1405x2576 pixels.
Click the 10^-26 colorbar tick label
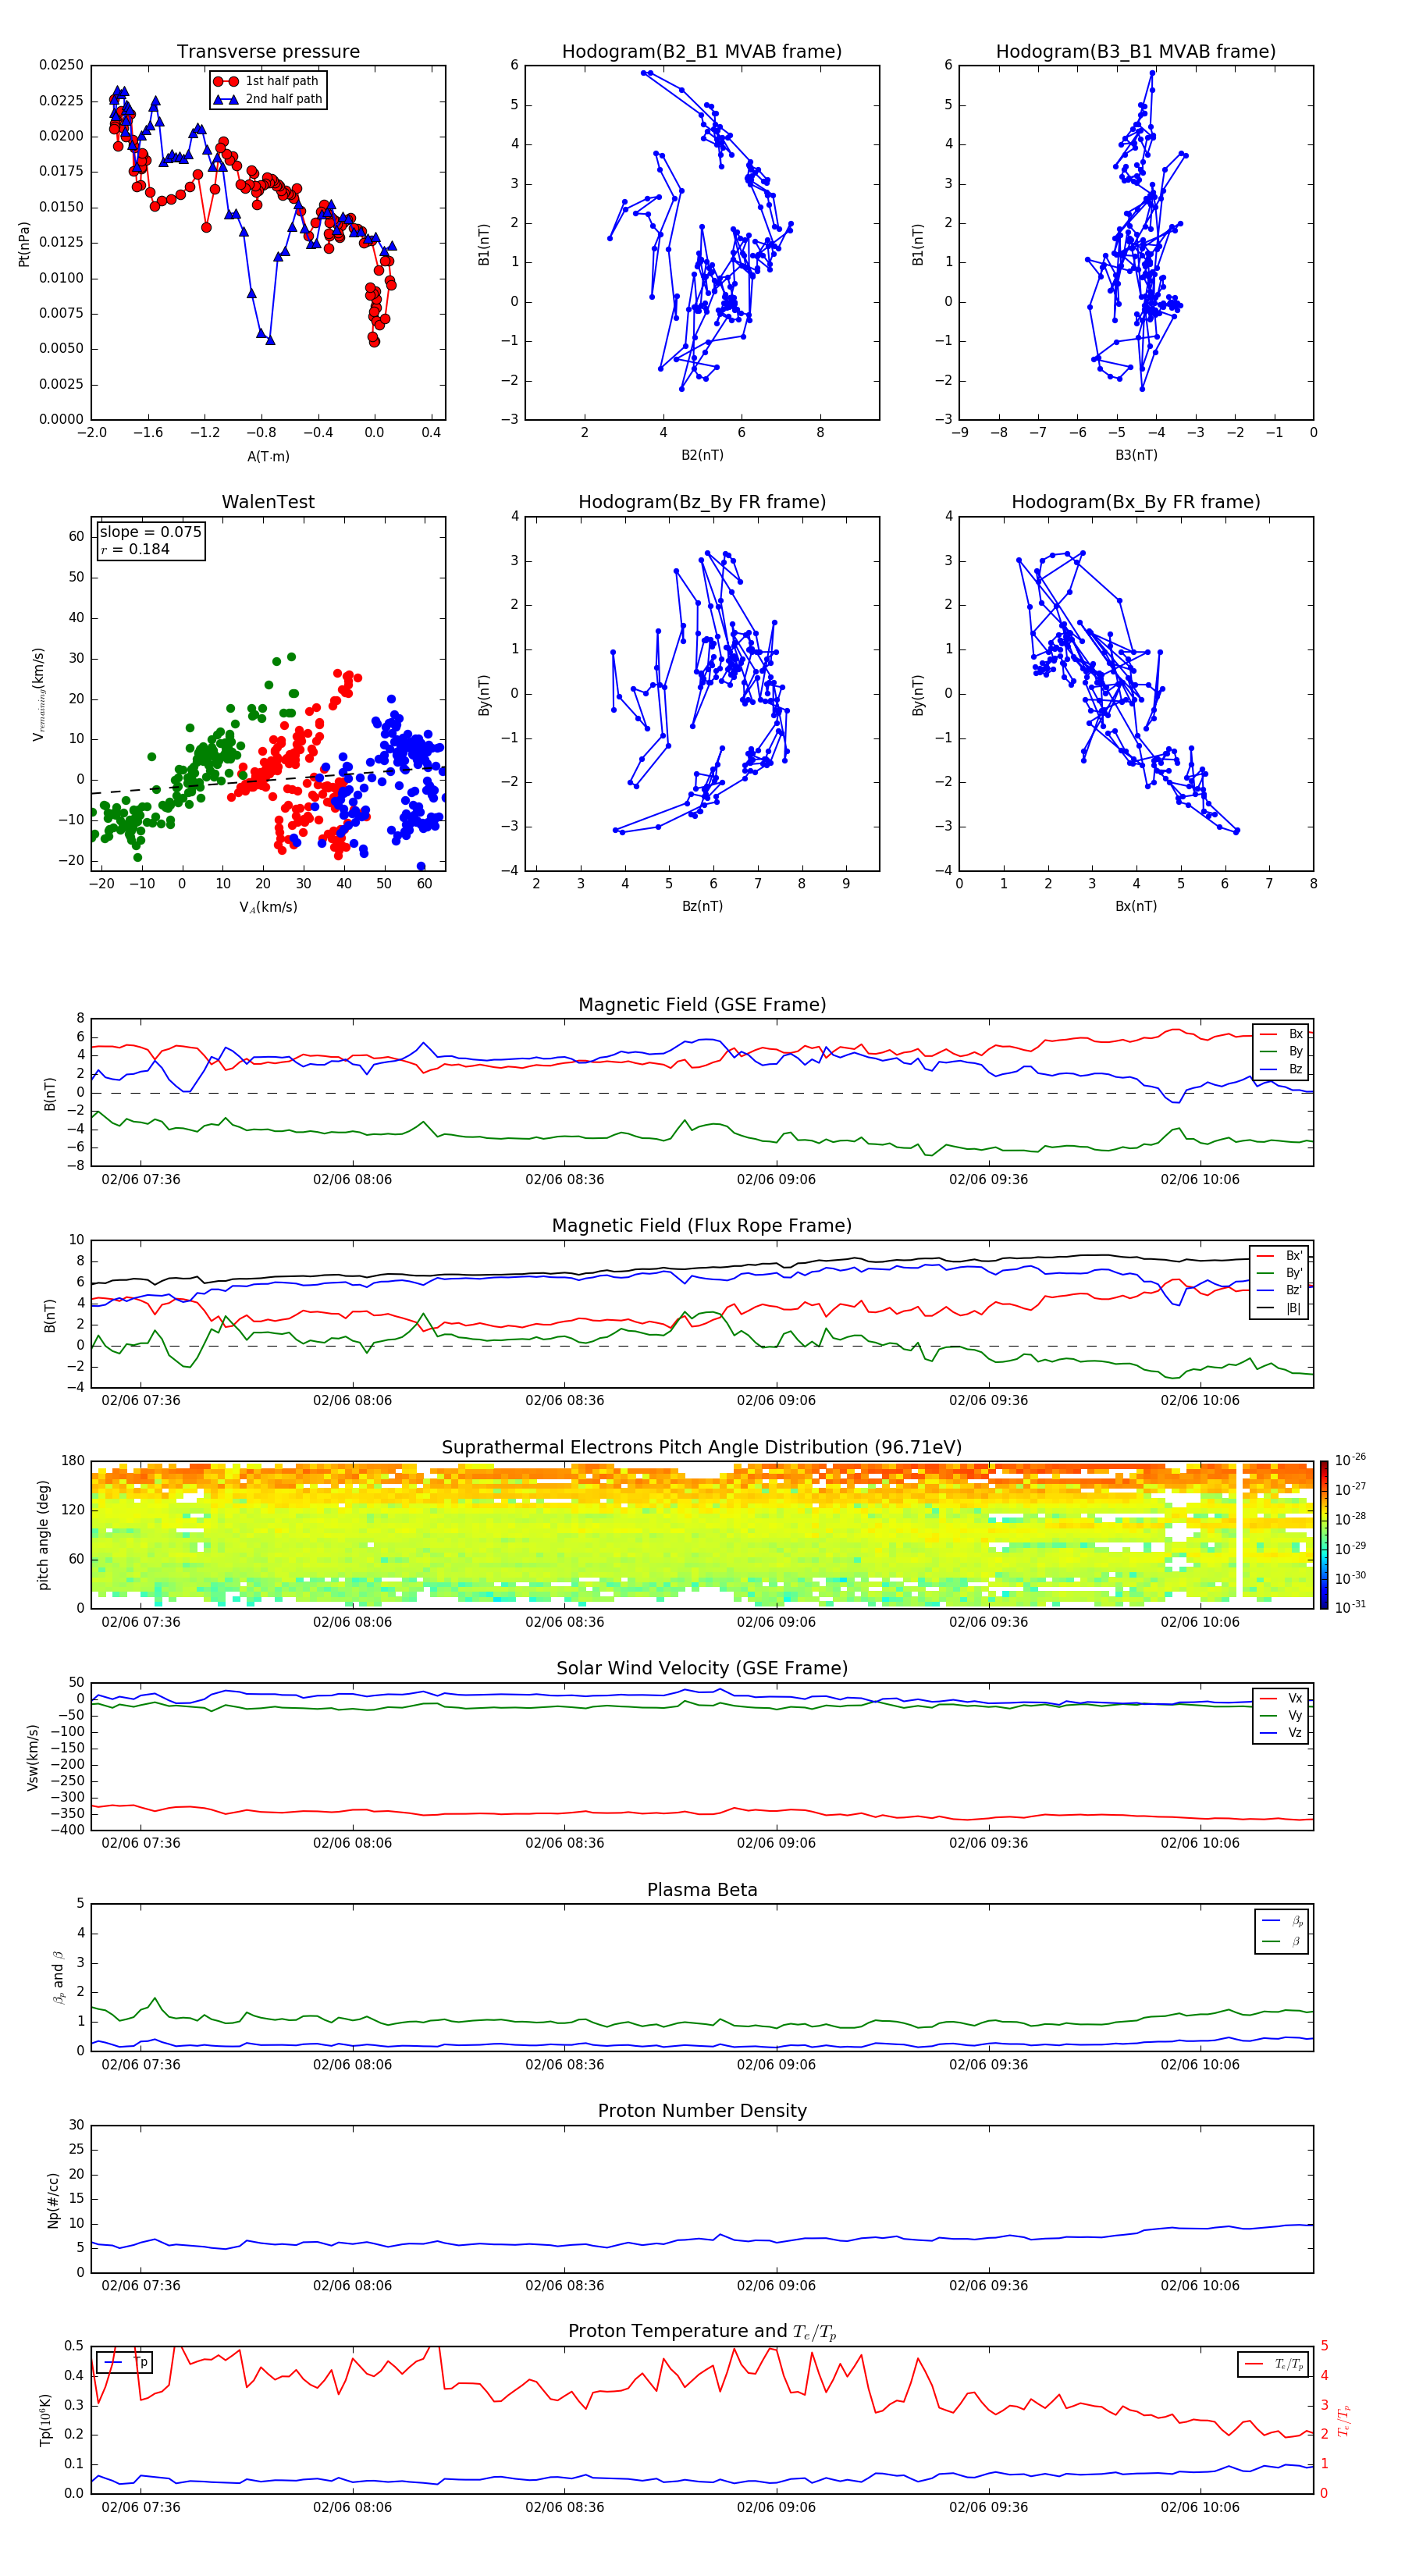pos(1350,1460)
